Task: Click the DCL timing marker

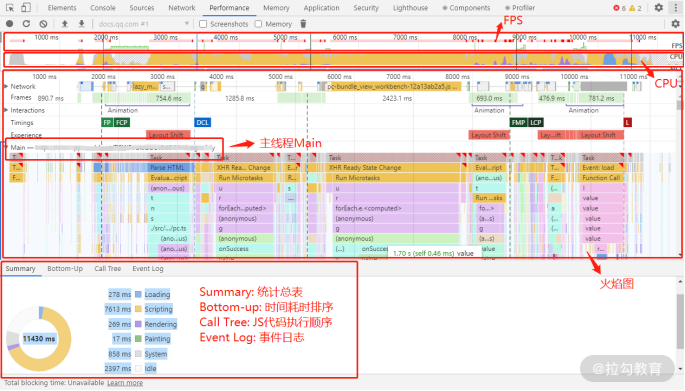Action: tap(202, 122)
